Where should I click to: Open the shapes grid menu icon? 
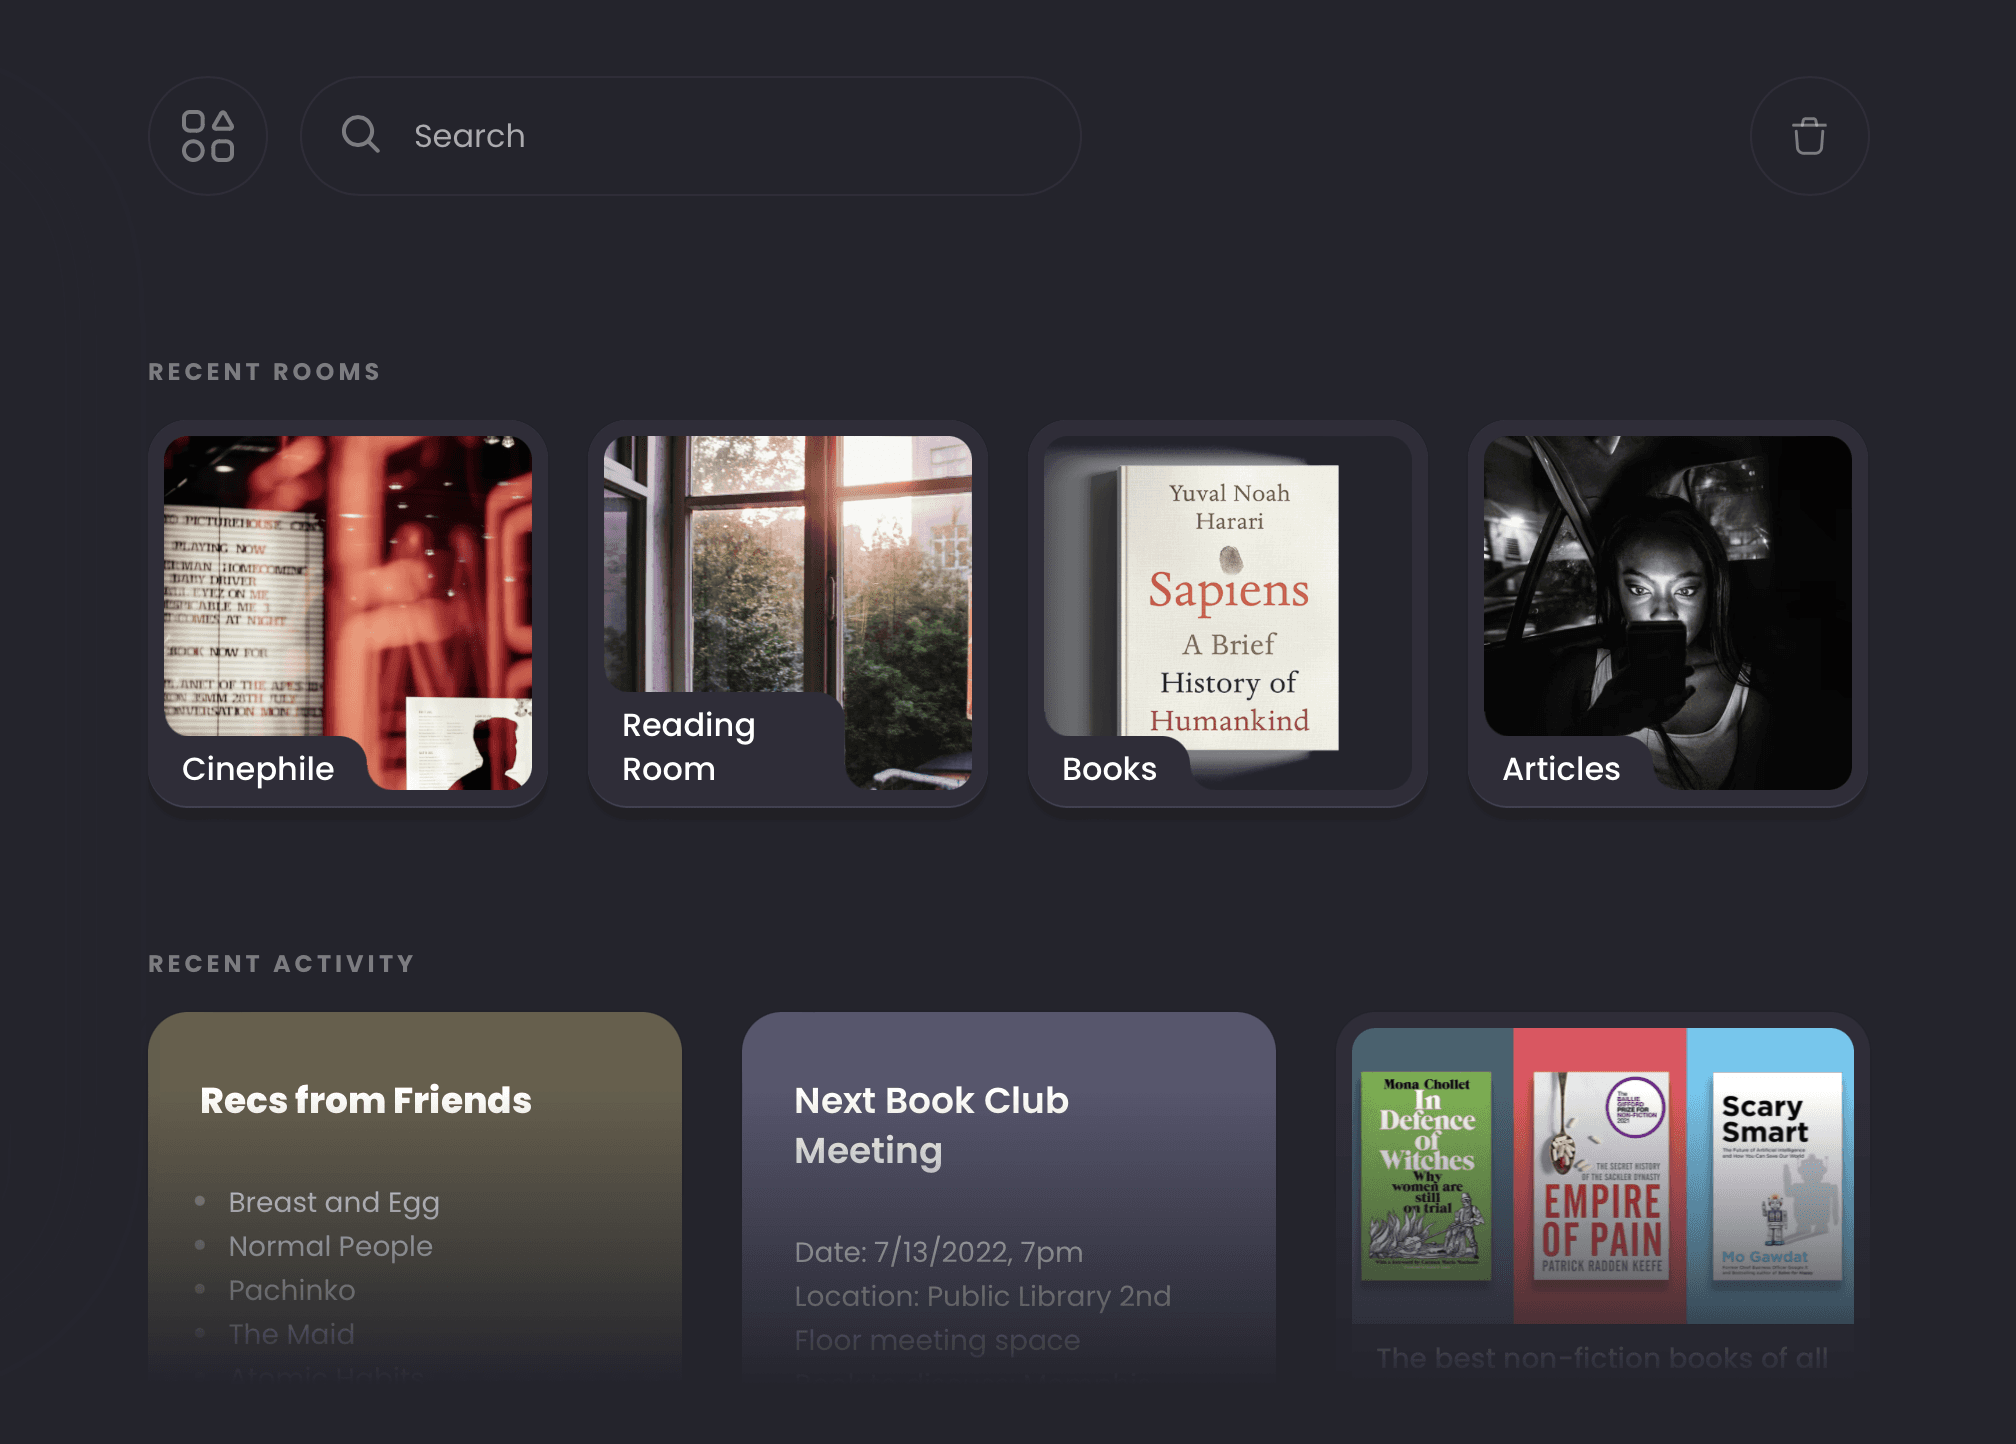click(x=208, y=136)
